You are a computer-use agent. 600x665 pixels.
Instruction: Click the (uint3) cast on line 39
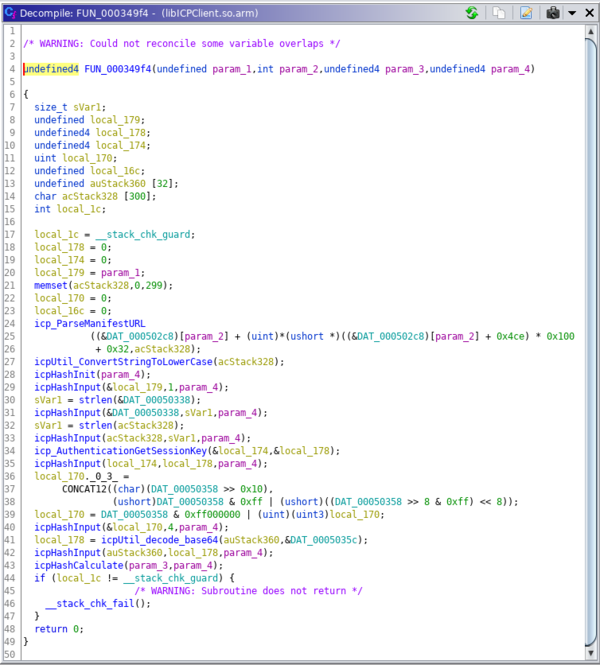click(310, 514)
